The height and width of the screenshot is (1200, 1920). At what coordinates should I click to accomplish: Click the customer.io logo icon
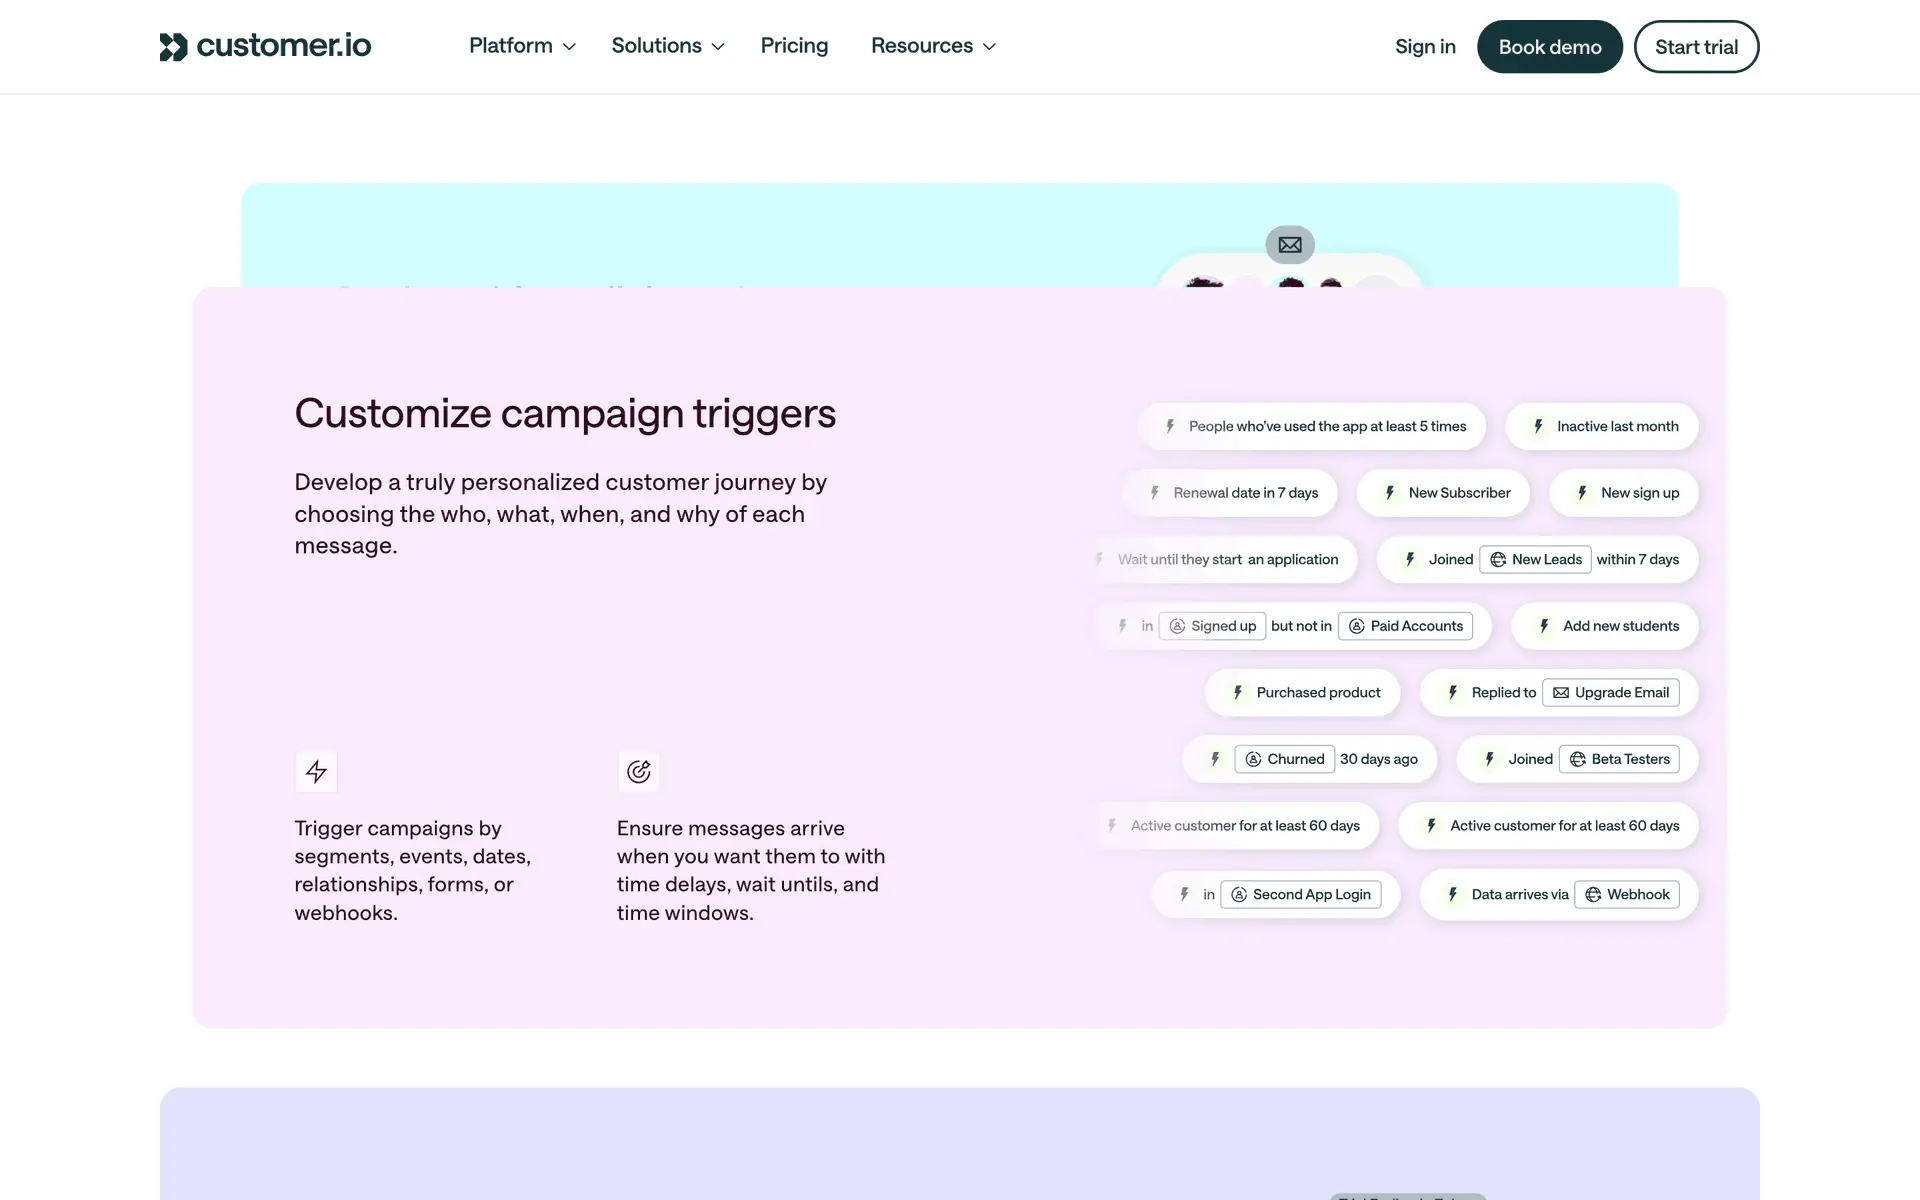173,46
